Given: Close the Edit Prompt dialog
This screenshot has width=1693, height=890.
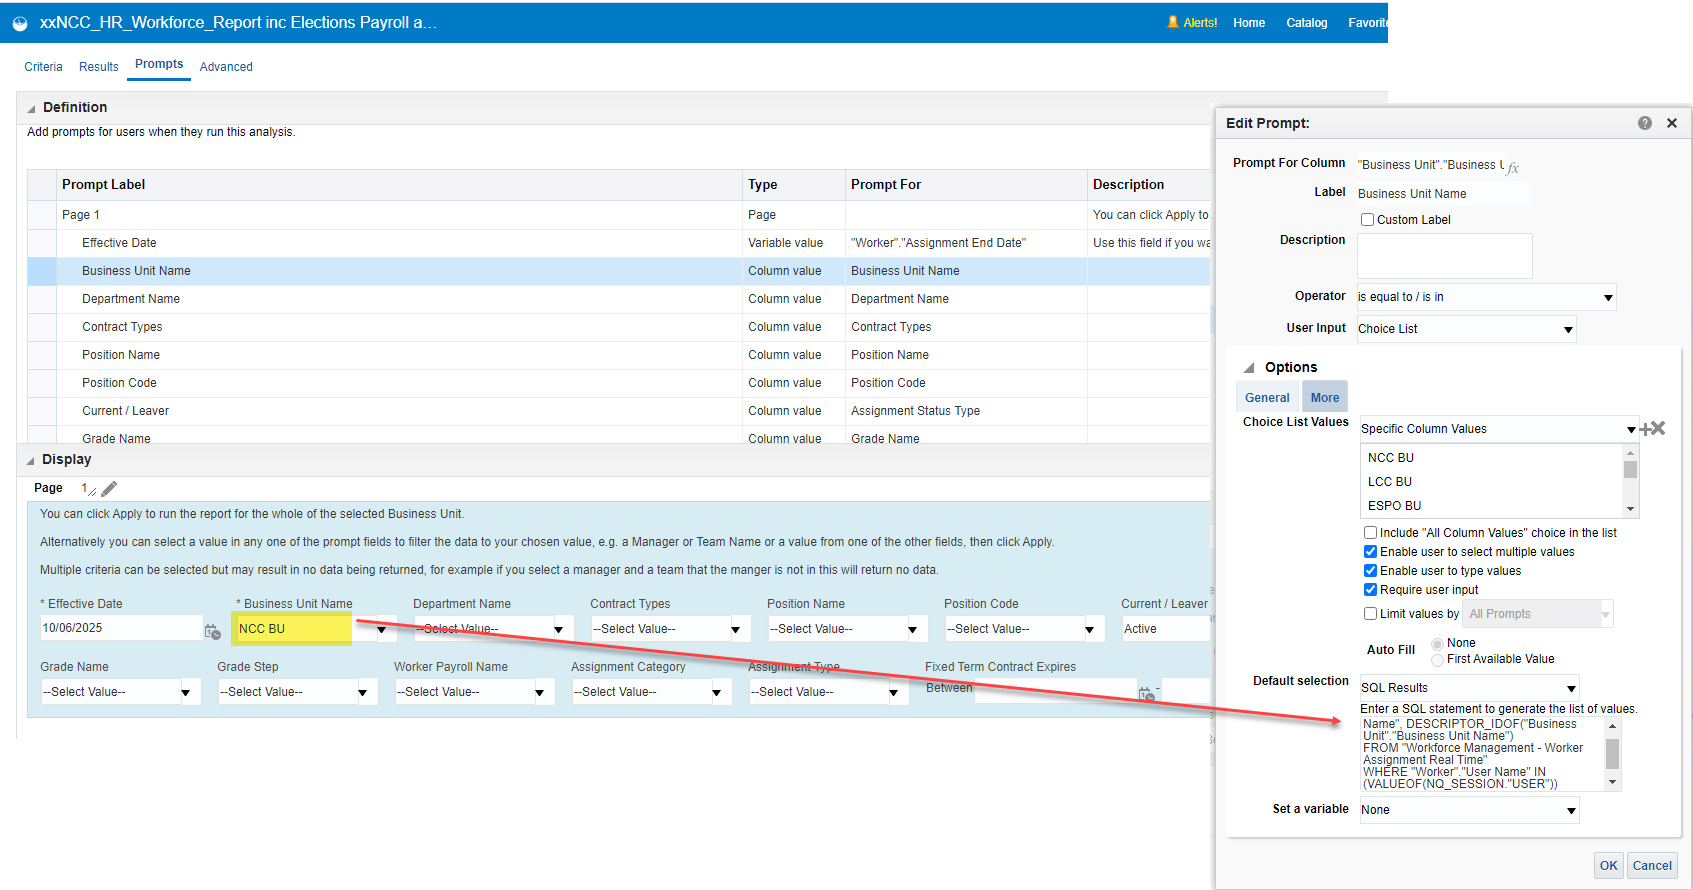Looking at the screenshot, I should tap(1672, 123).
